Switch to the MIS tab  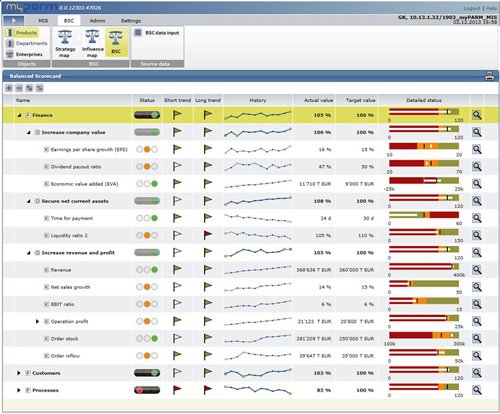tap(43, 21)
